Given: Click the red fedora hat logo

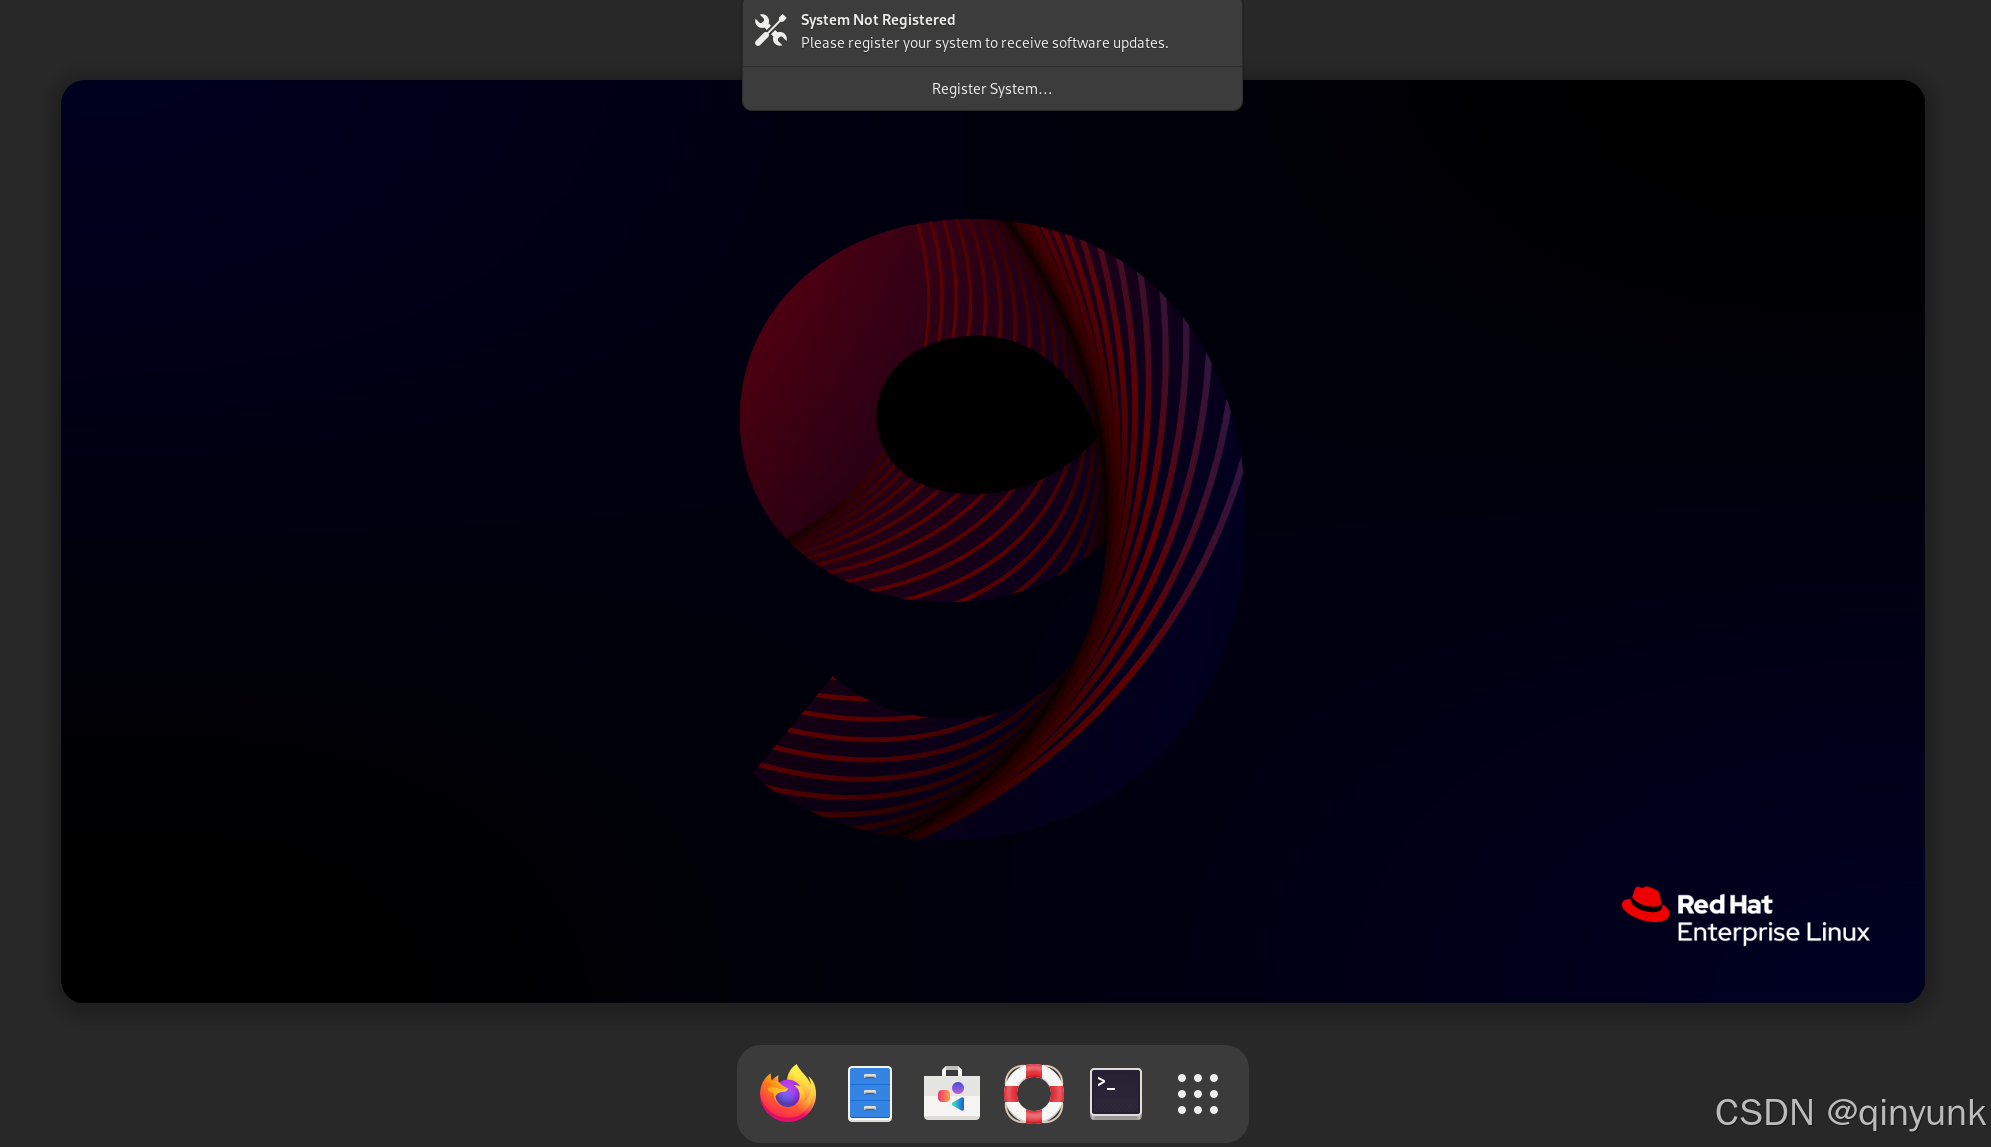Looking at the screenshot, I should pos(1645,904).
